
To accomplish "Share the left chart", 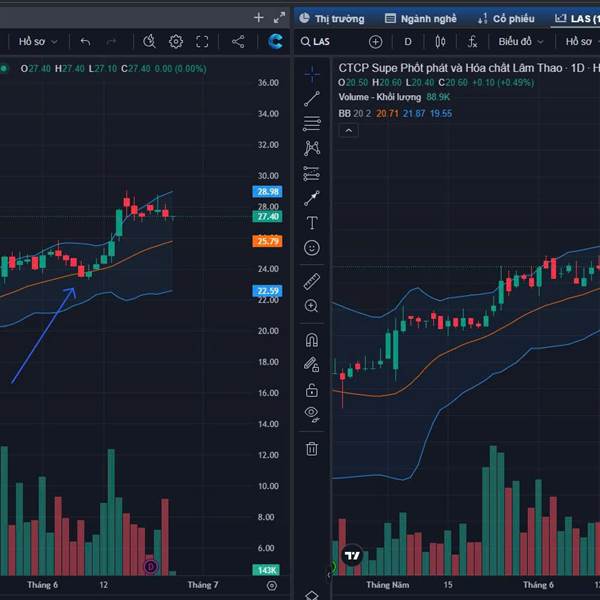I will point(238,41).
